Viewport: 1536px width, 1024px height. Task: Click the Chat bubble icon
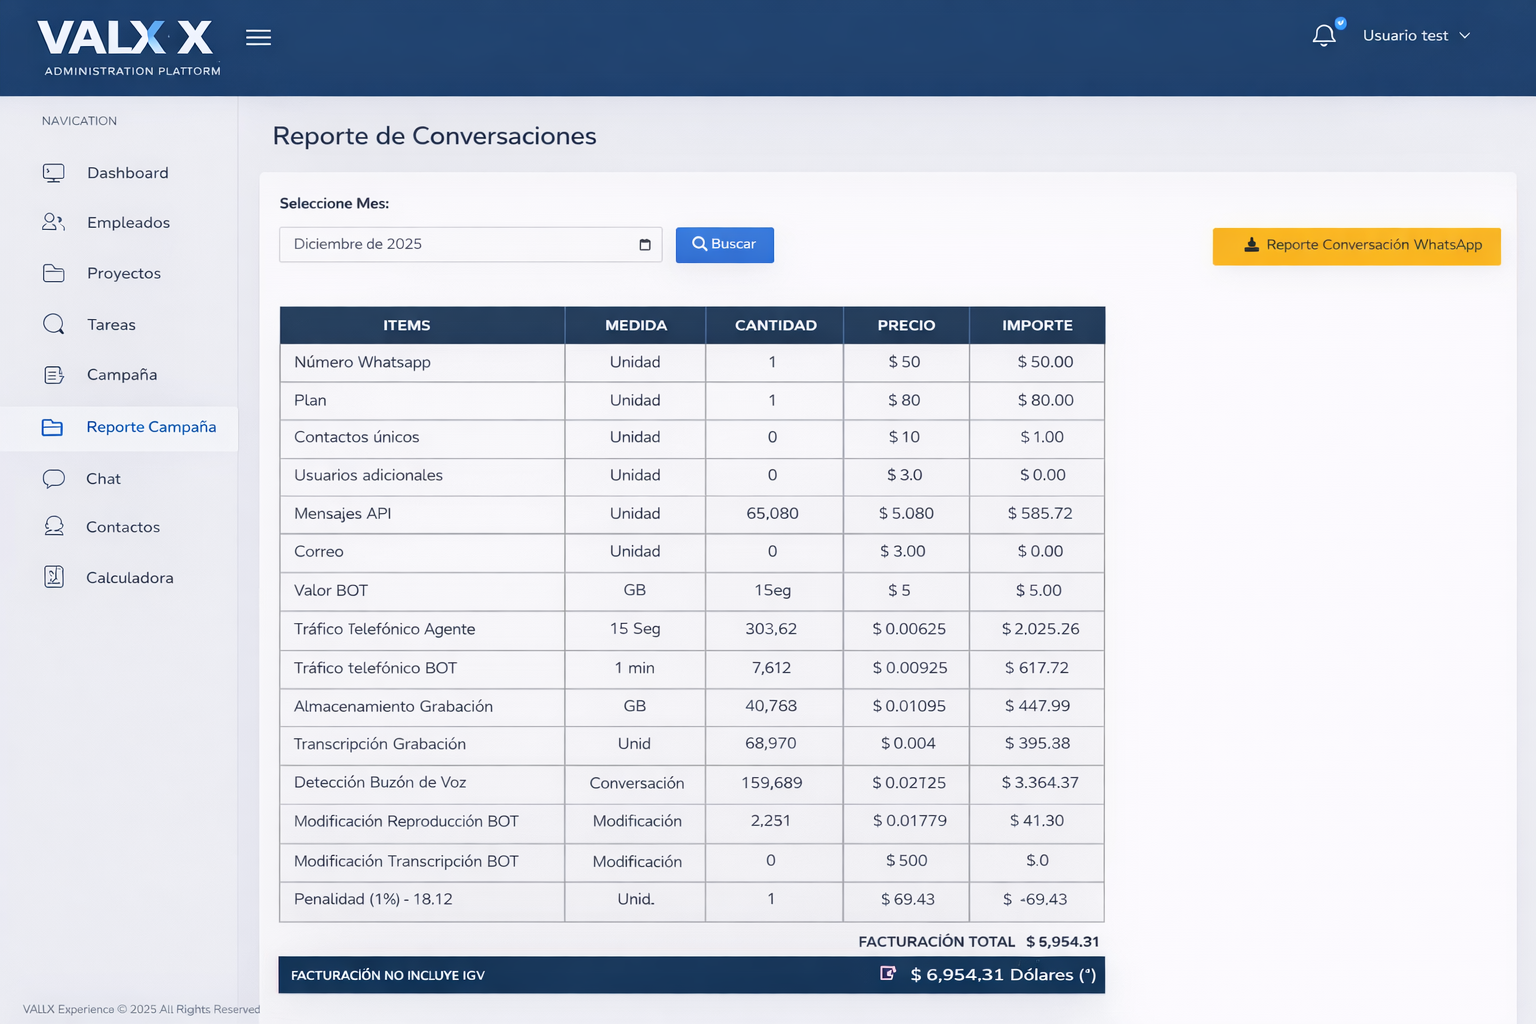(x=54, y=479)
